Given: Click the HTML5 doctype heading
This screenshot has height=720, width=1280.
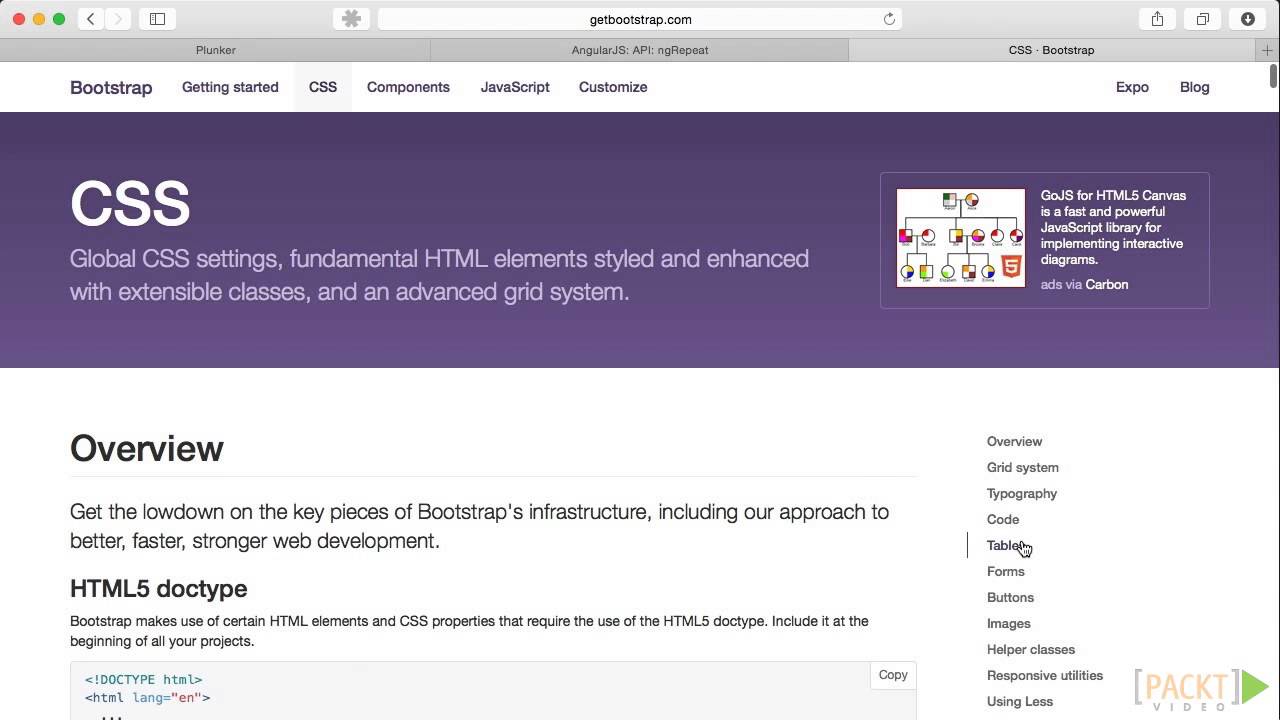Looking at the screenshot, I should click(x=158, y=588).
